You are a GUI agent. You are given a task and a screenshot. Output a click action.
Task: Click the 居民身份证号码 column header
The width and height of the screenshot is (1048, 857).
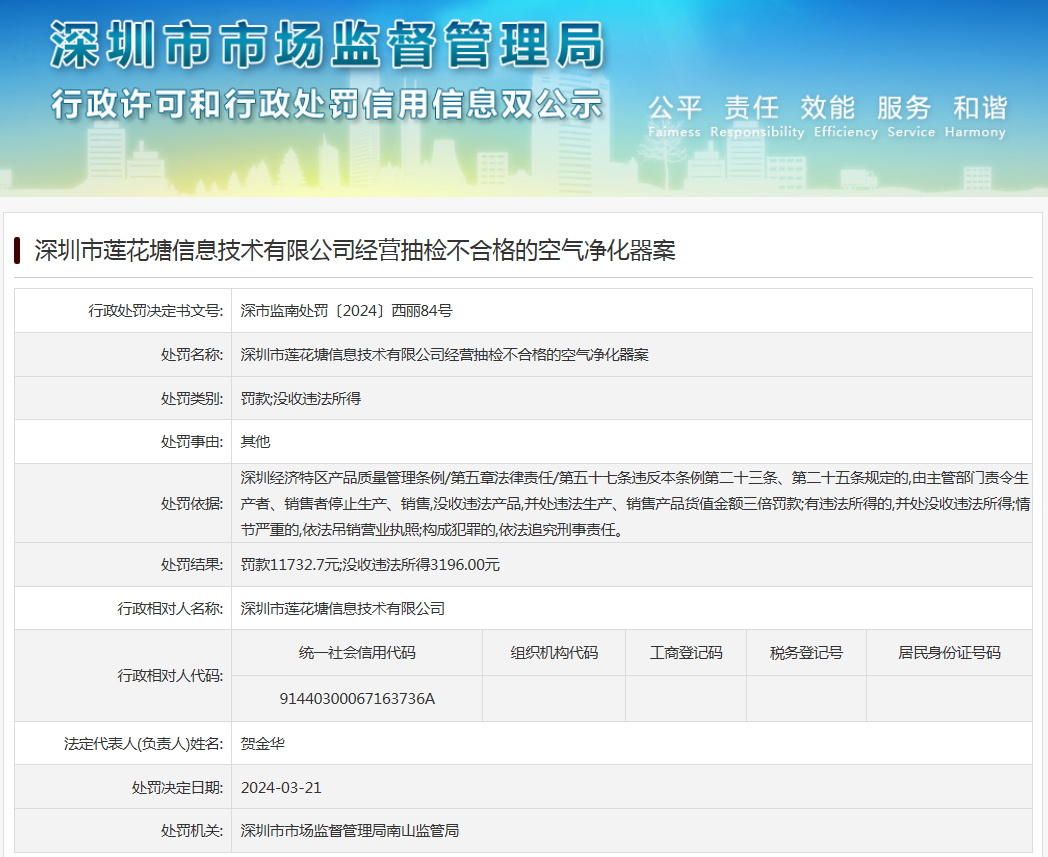(x=949, y=653)
